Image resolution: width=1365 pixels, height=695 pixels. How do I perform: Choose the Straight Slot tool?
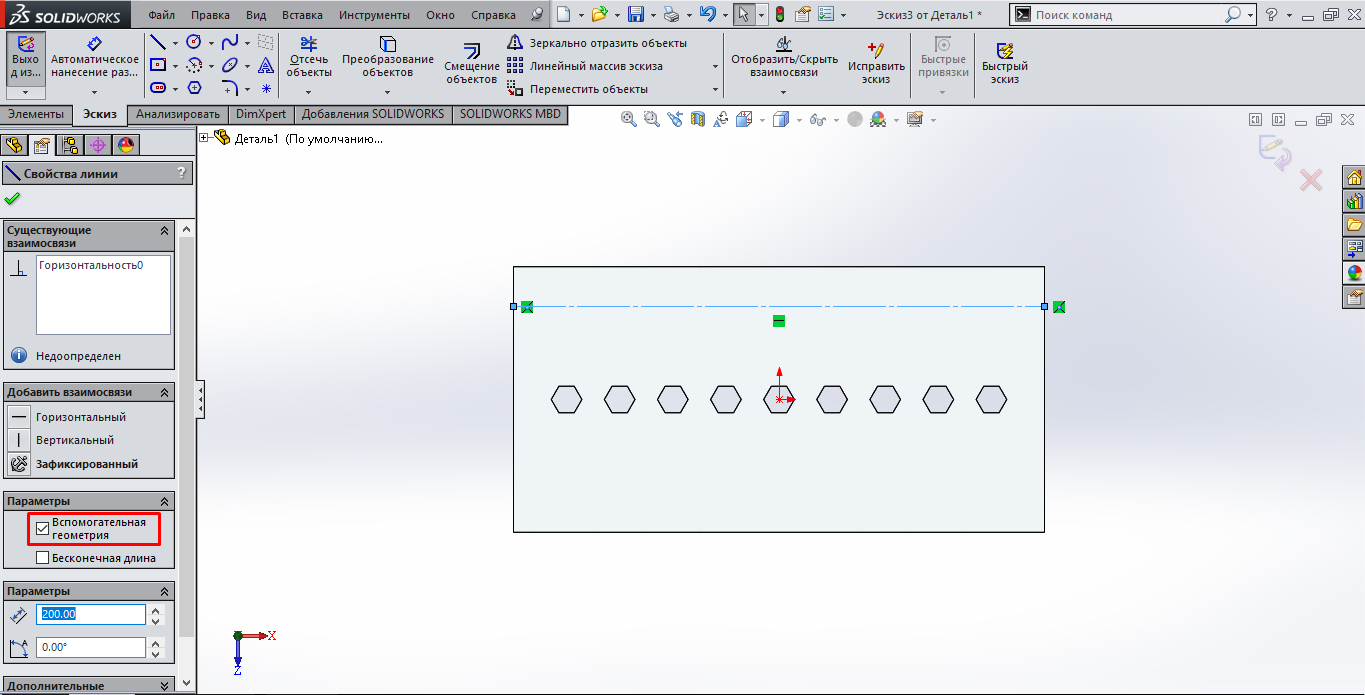(157, 88)
